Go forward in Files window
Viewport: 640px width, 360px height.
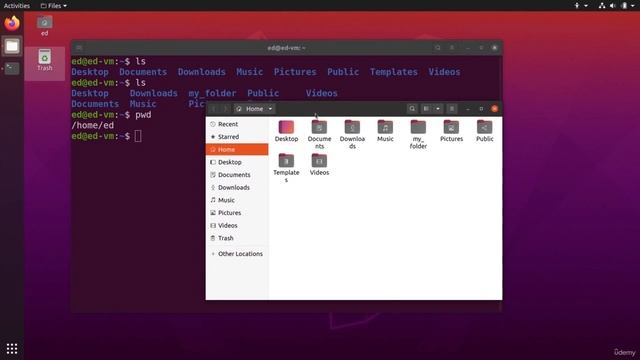click(x=224, y=109)
